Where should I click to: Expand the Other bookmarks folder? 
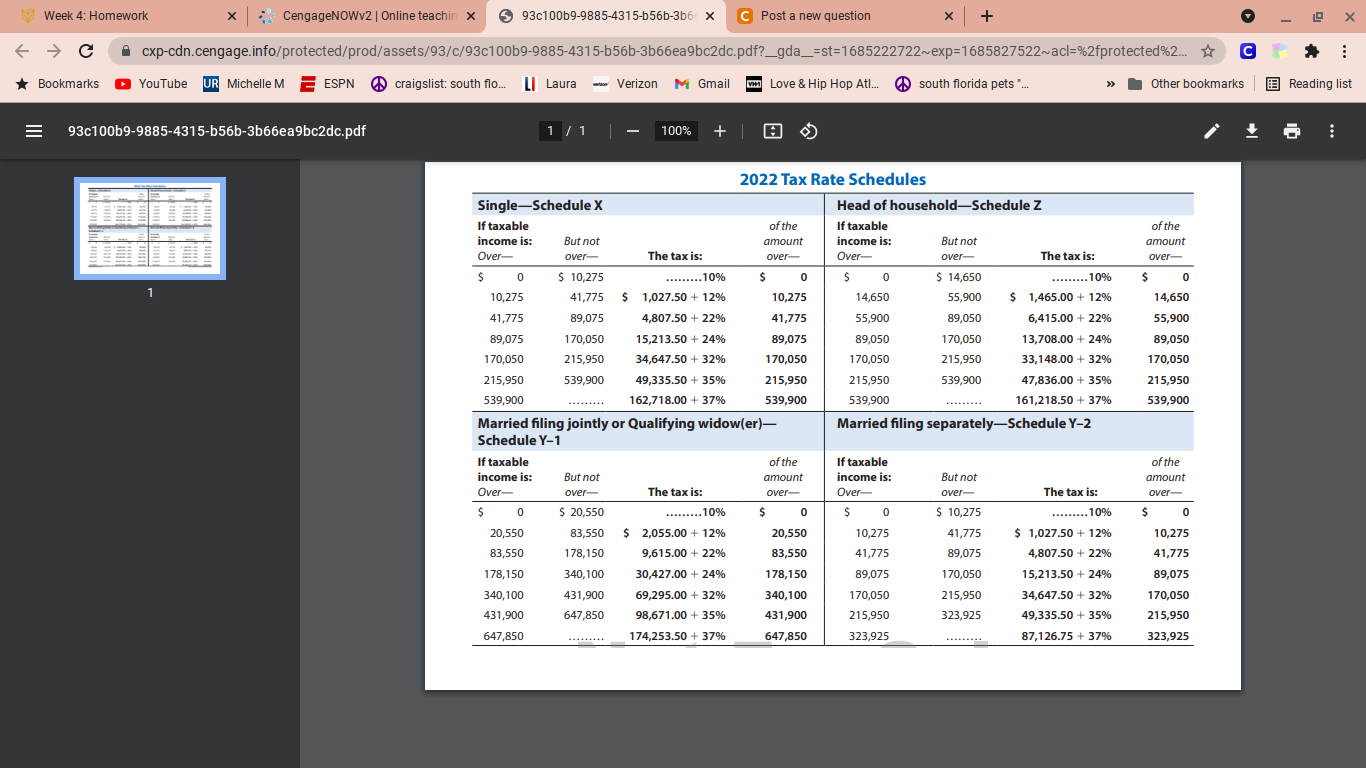[1185, 84]
